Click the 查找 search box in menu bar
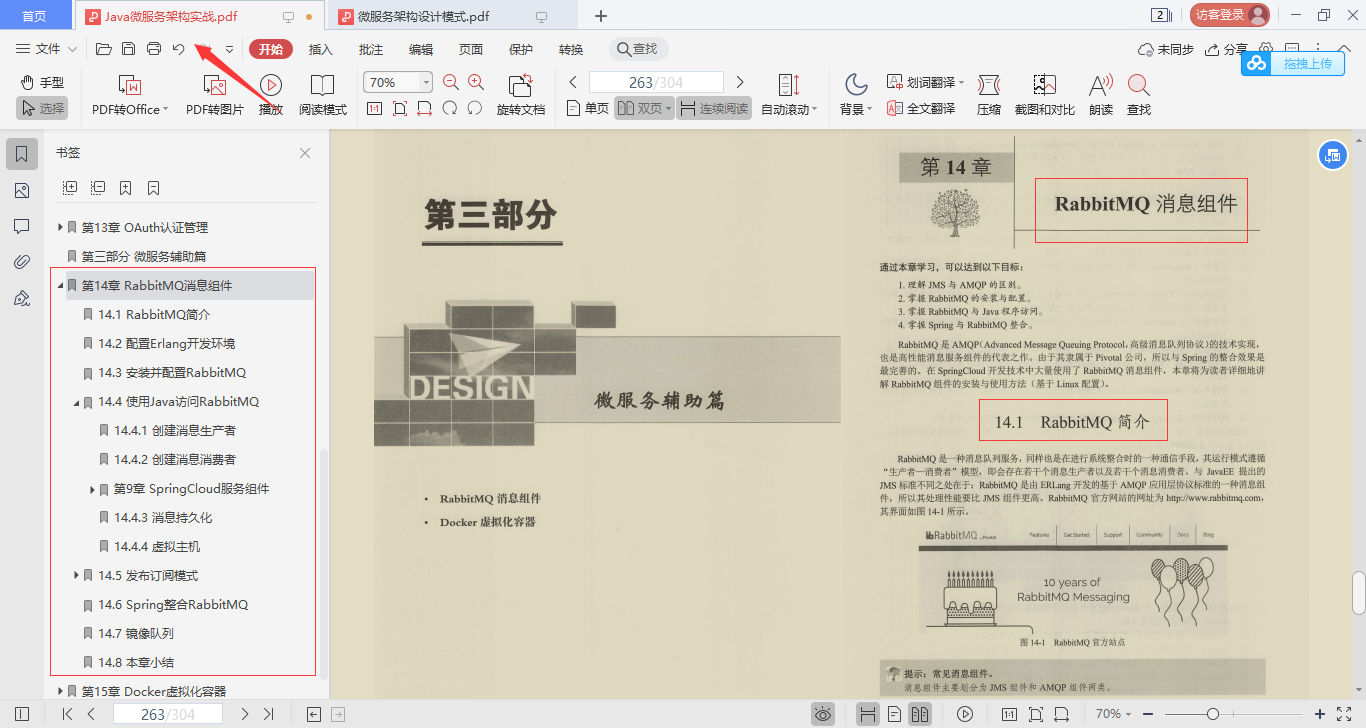Screen dimensions: 1366x728 (x=638, y=49)
